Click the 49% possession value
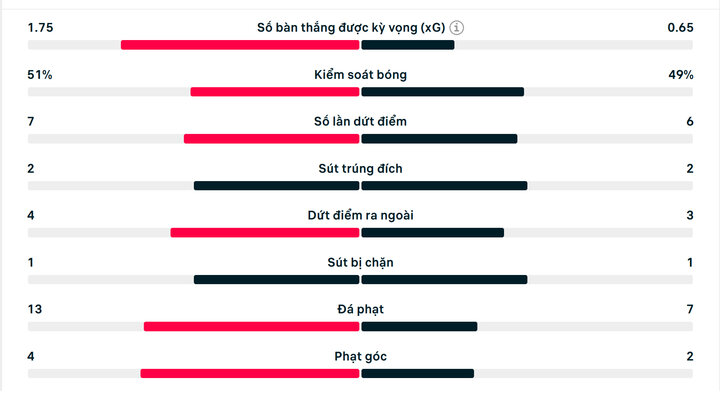Viewport: 720px width, 411px height. (x=681, y=74)
